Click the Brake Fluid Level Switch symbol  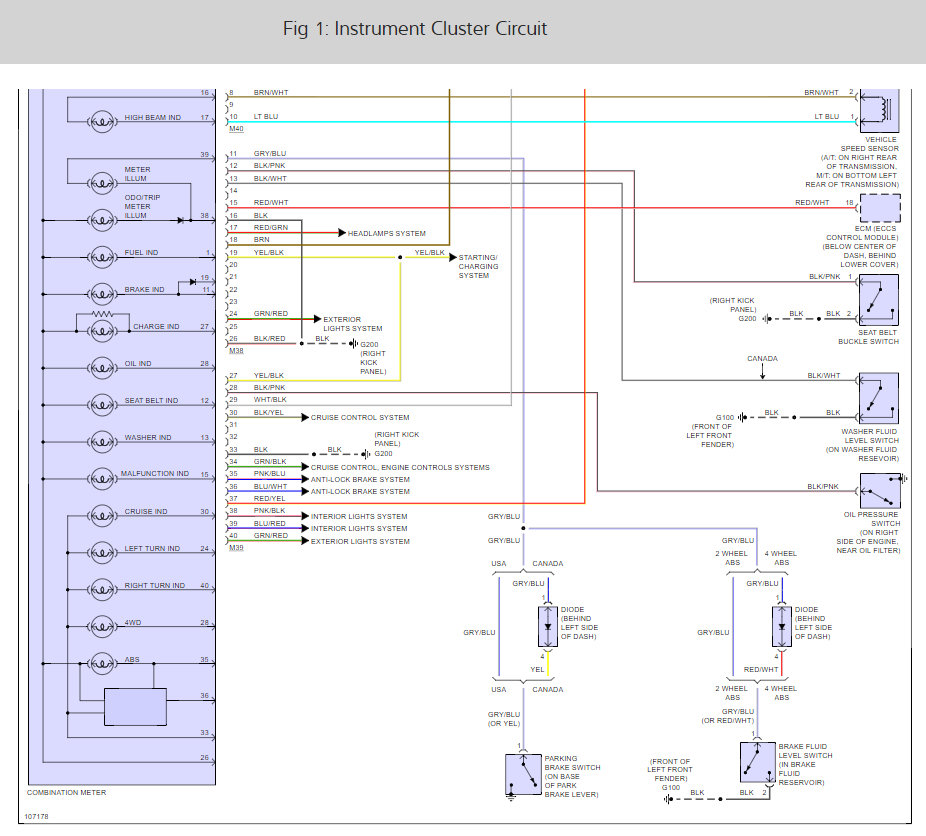coord(757,762)
